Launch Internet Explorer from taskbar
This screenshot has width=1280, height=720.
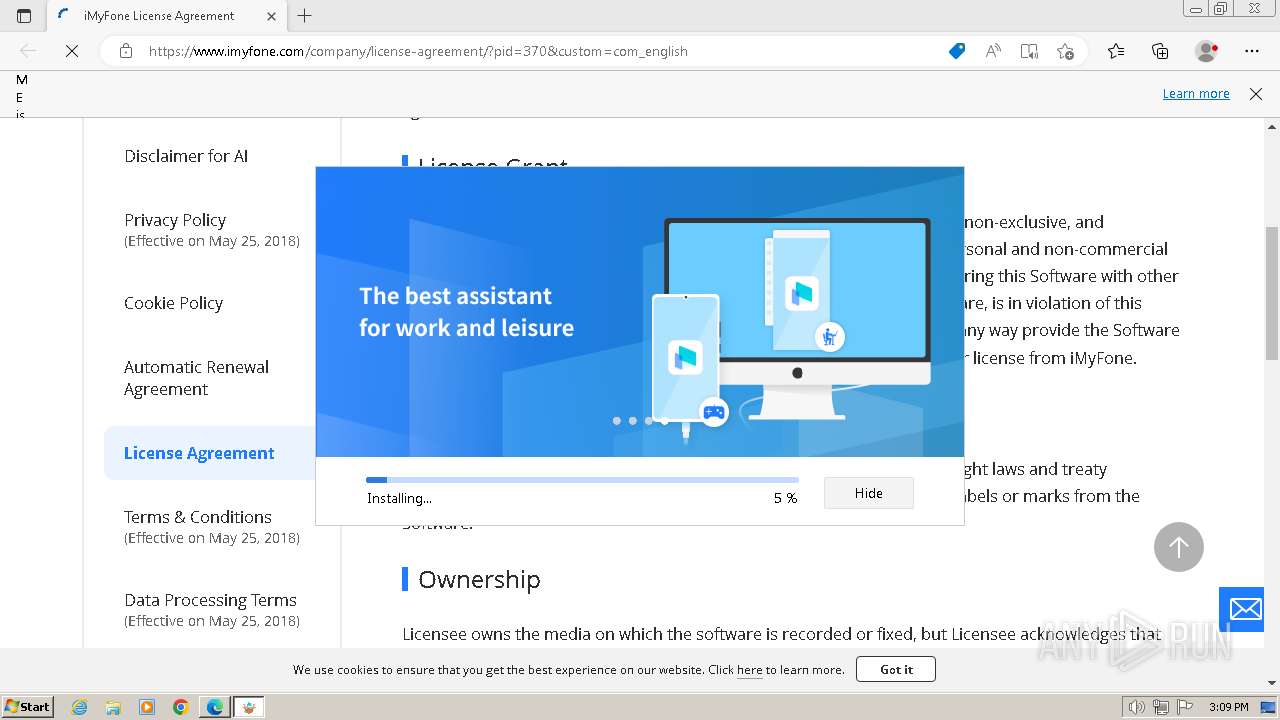(x=80, y=707)
